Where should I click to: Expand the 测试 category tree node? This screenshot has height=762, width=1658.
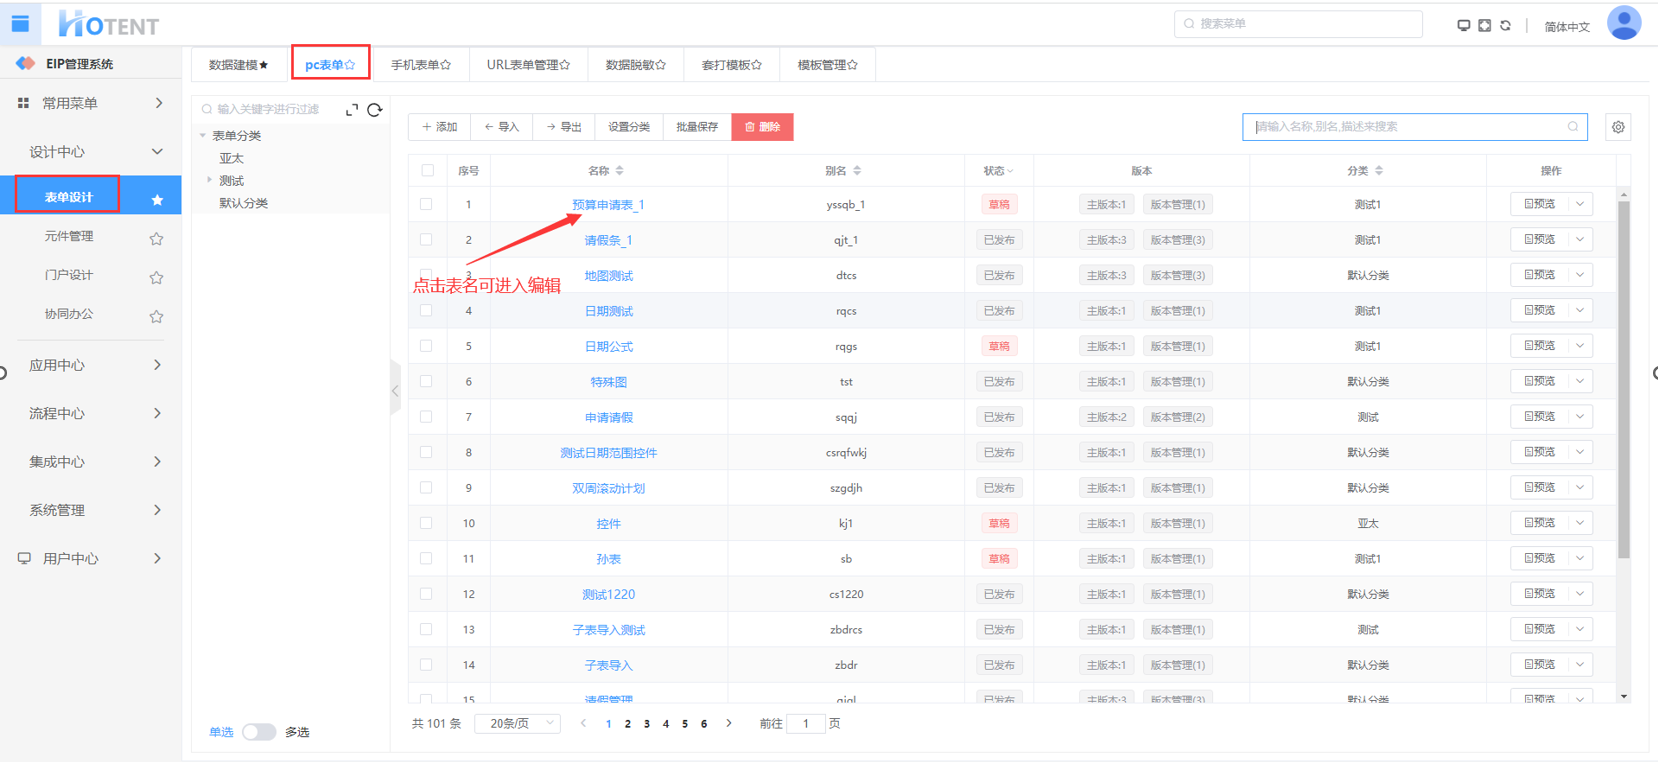(x=209, y=180)
